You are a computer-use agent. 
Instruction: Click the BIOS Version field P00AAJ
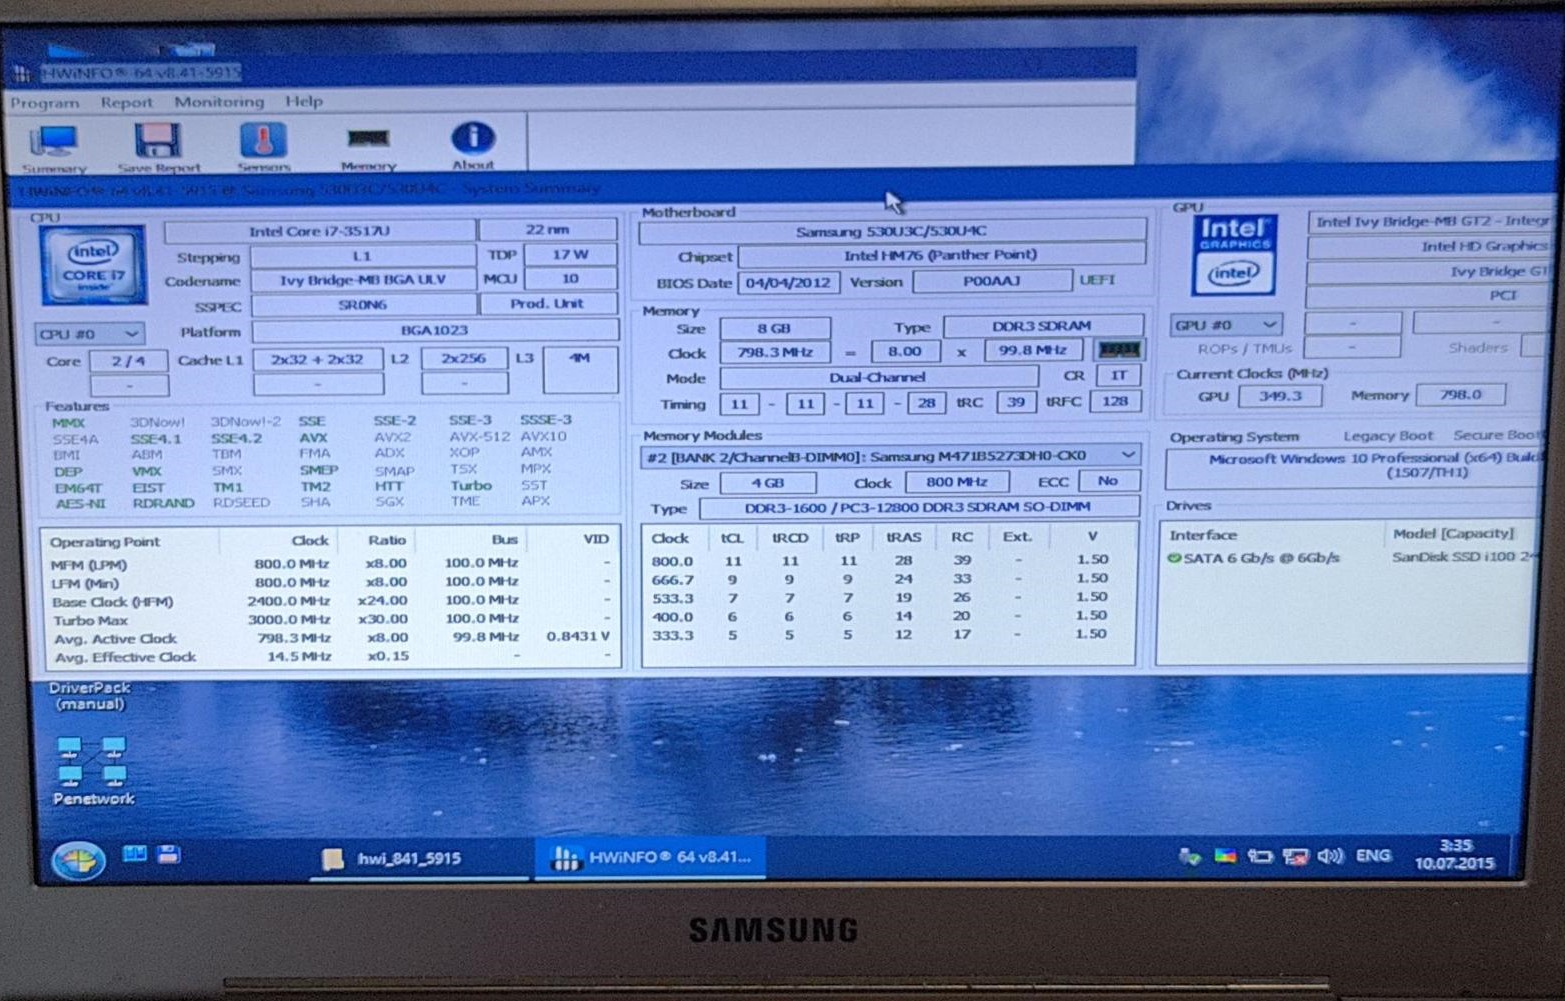[991, 281]
